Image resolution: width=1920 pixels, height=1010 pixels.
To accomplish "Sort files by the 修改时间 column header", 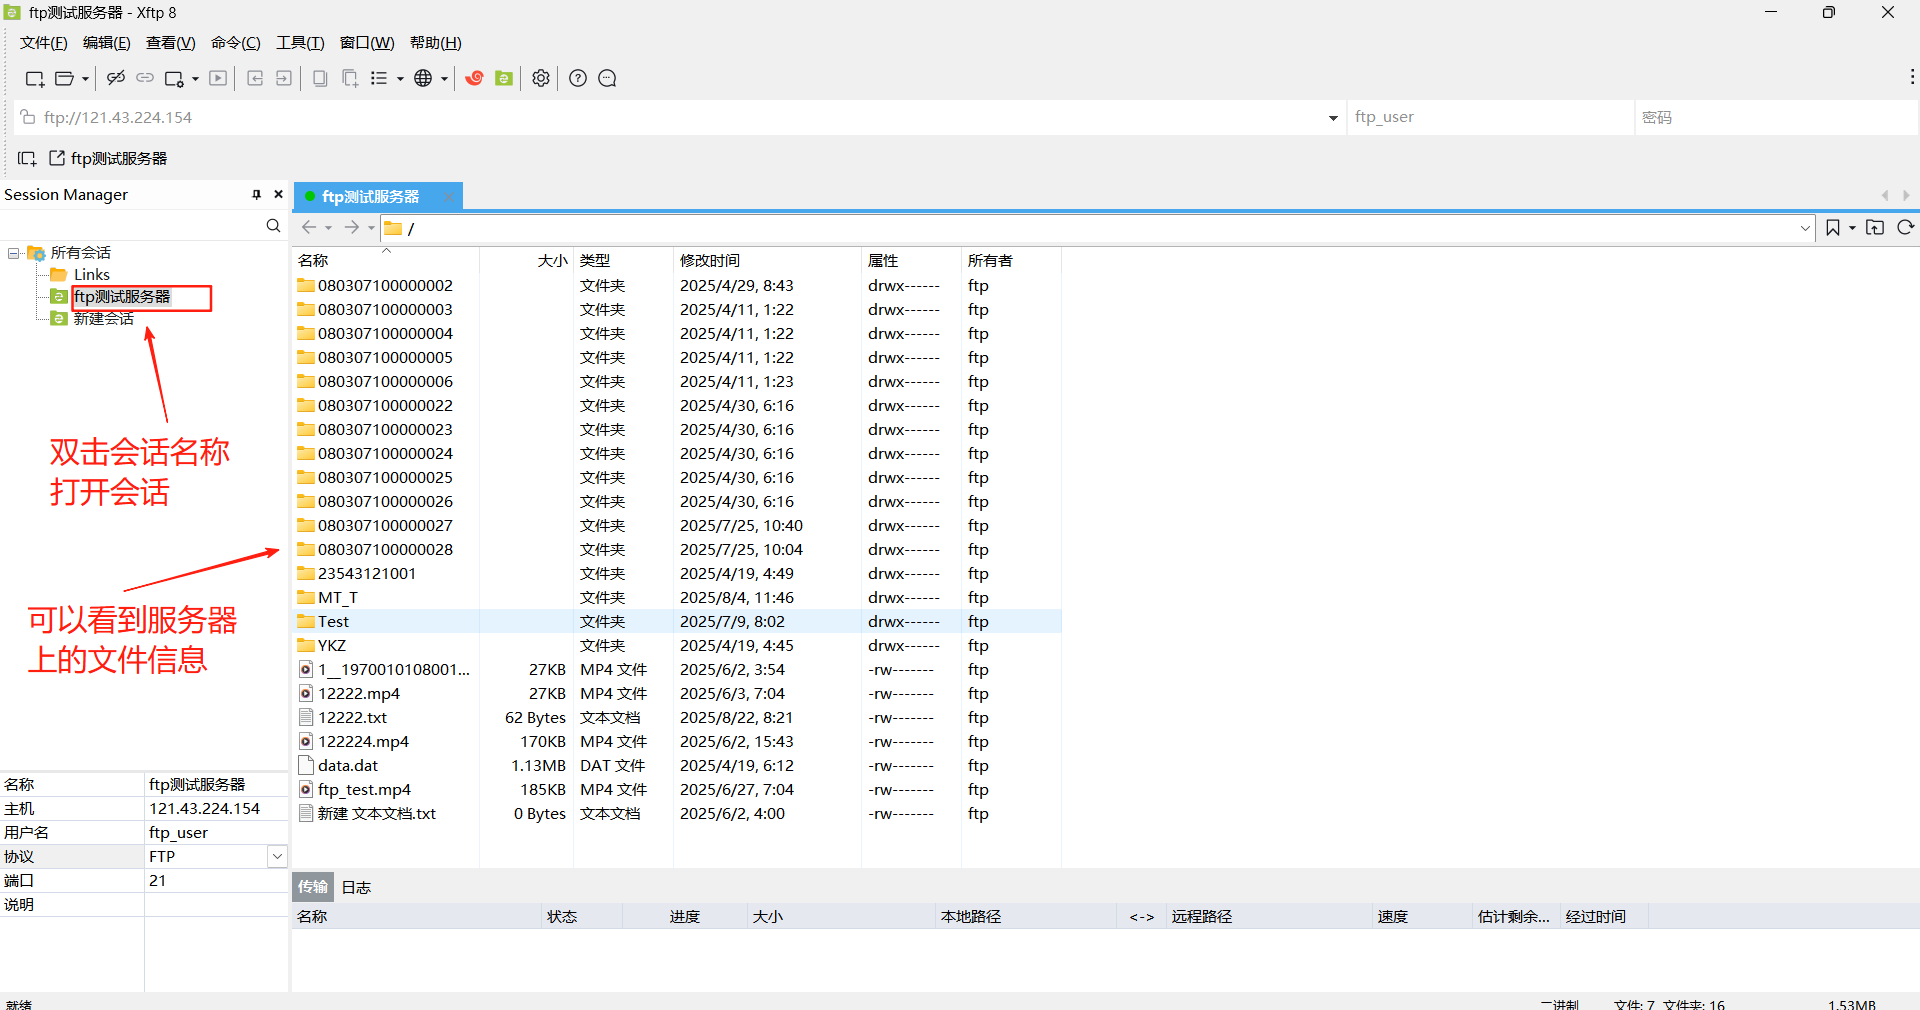I will click(767, 260).
